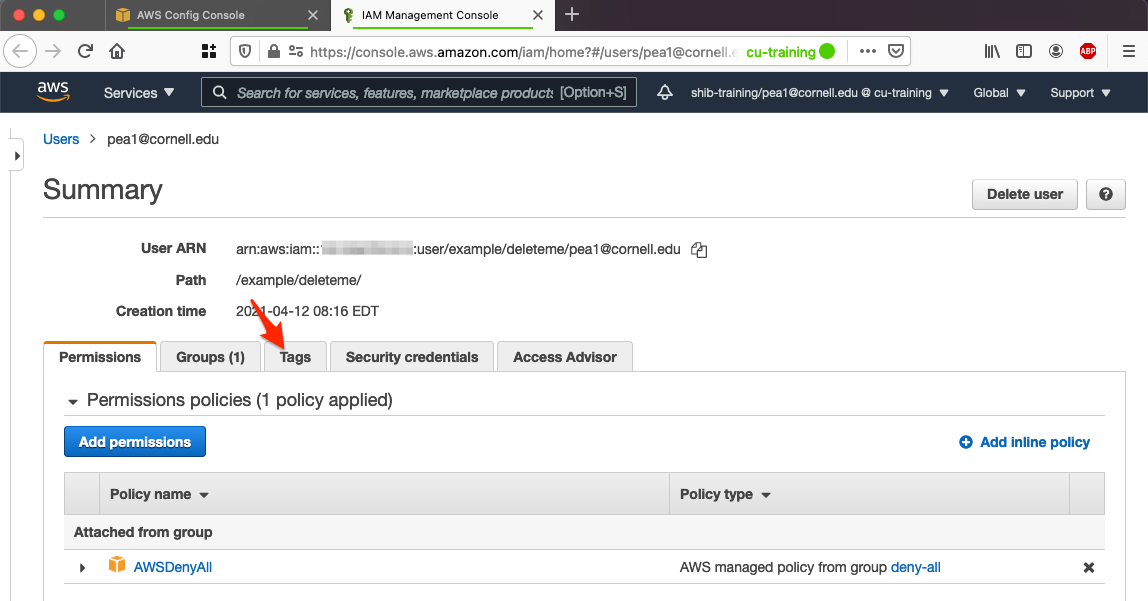Viewport: 1148px width, 601px height.
Task: Close the AWS Config Console tab
Action: pos(313,15)
